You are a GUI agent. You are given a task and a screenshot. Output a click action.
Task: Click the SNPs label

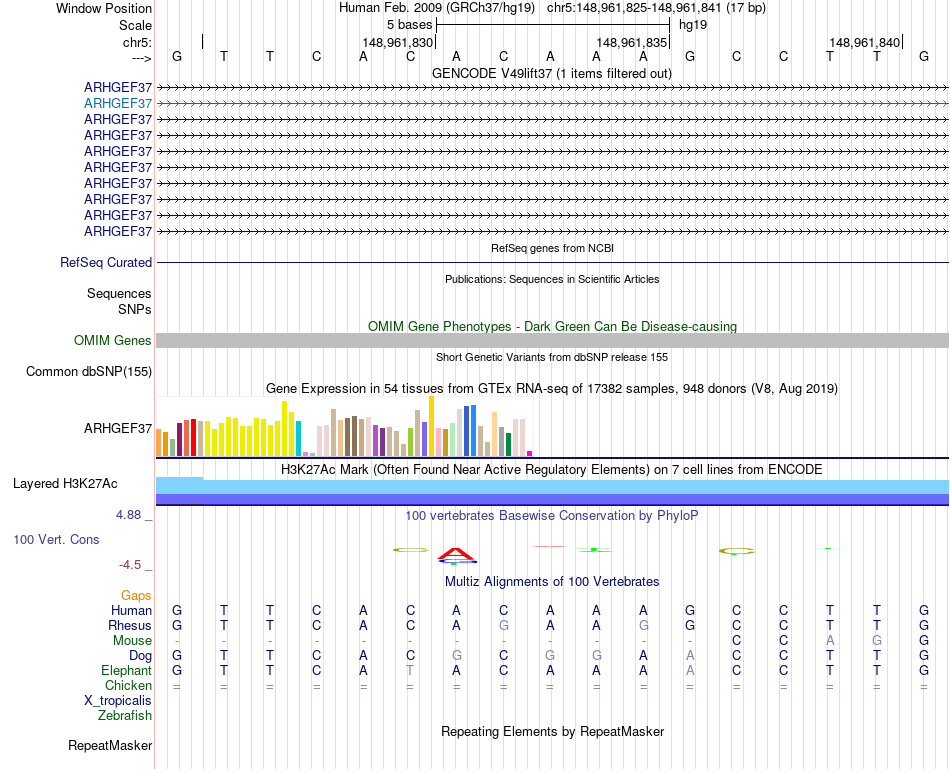[135, 309]
